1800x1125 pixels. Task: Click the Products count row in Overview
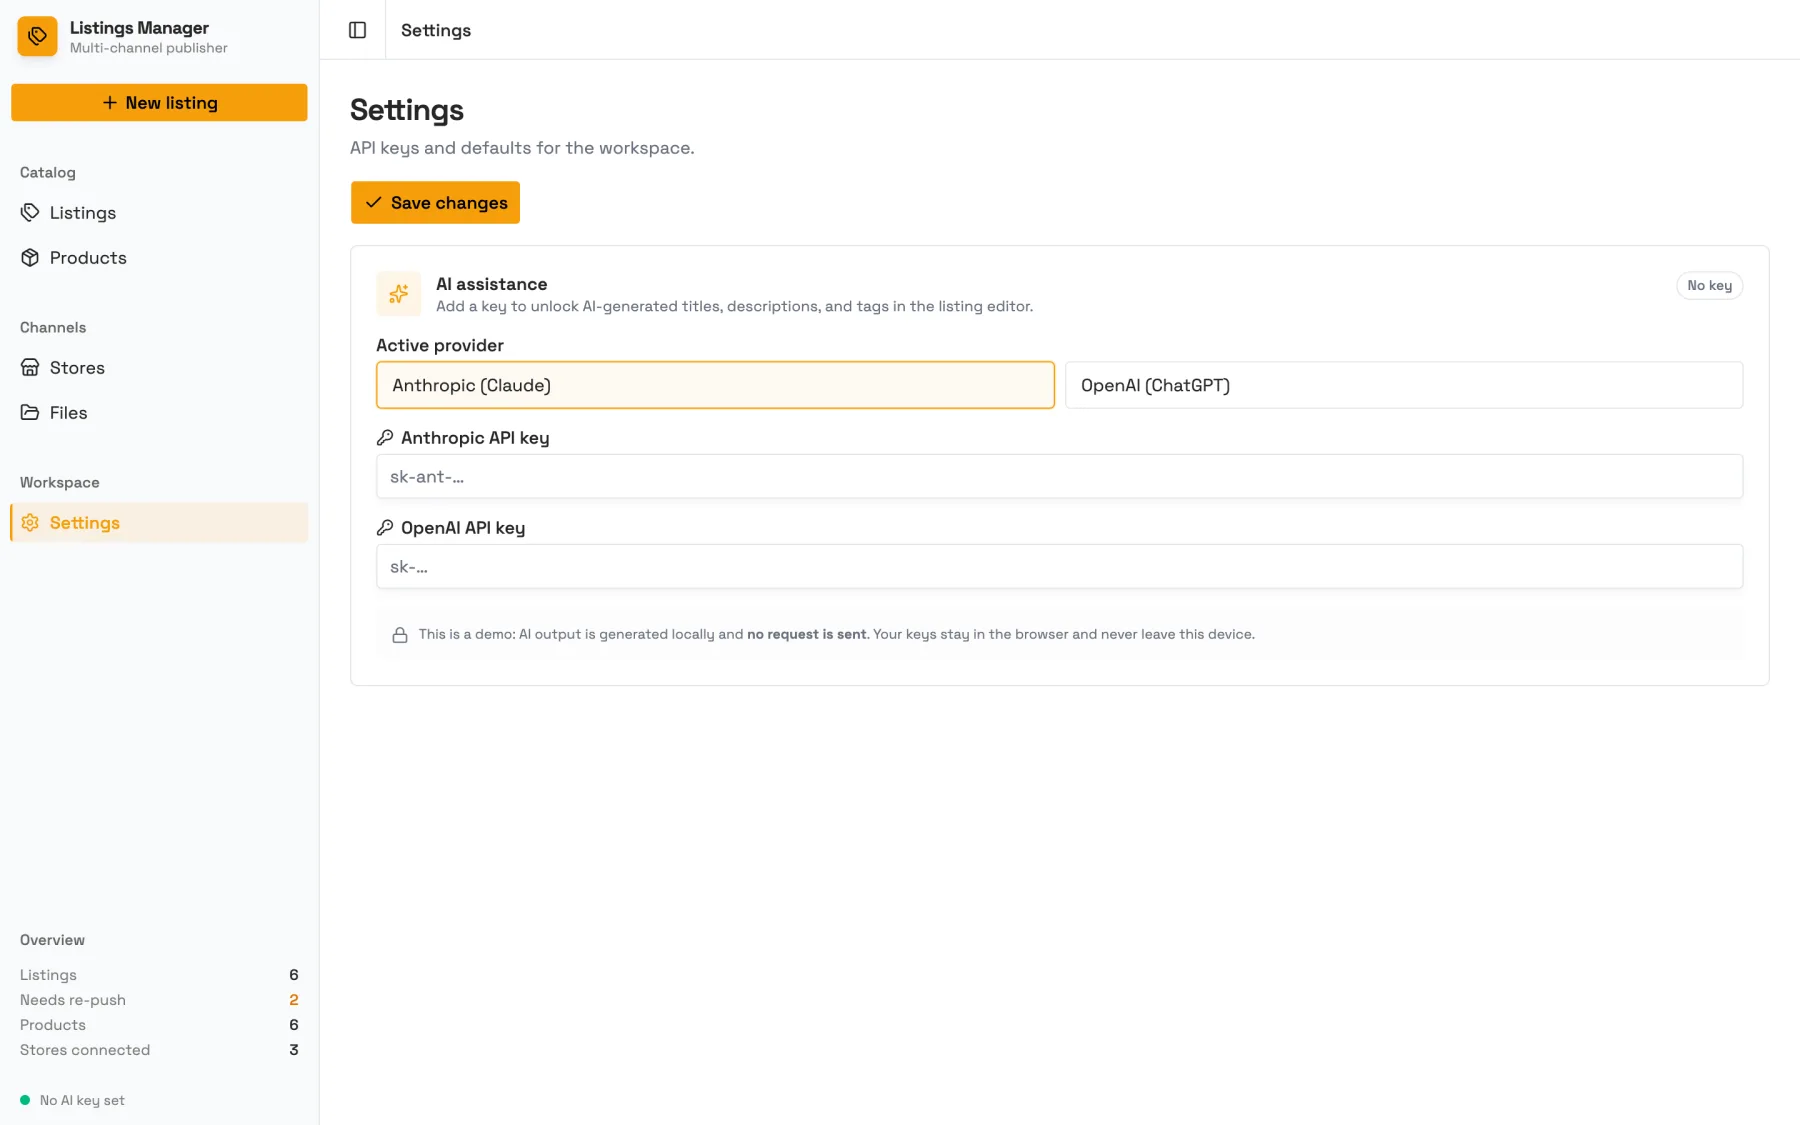(x=159, y=1025)
